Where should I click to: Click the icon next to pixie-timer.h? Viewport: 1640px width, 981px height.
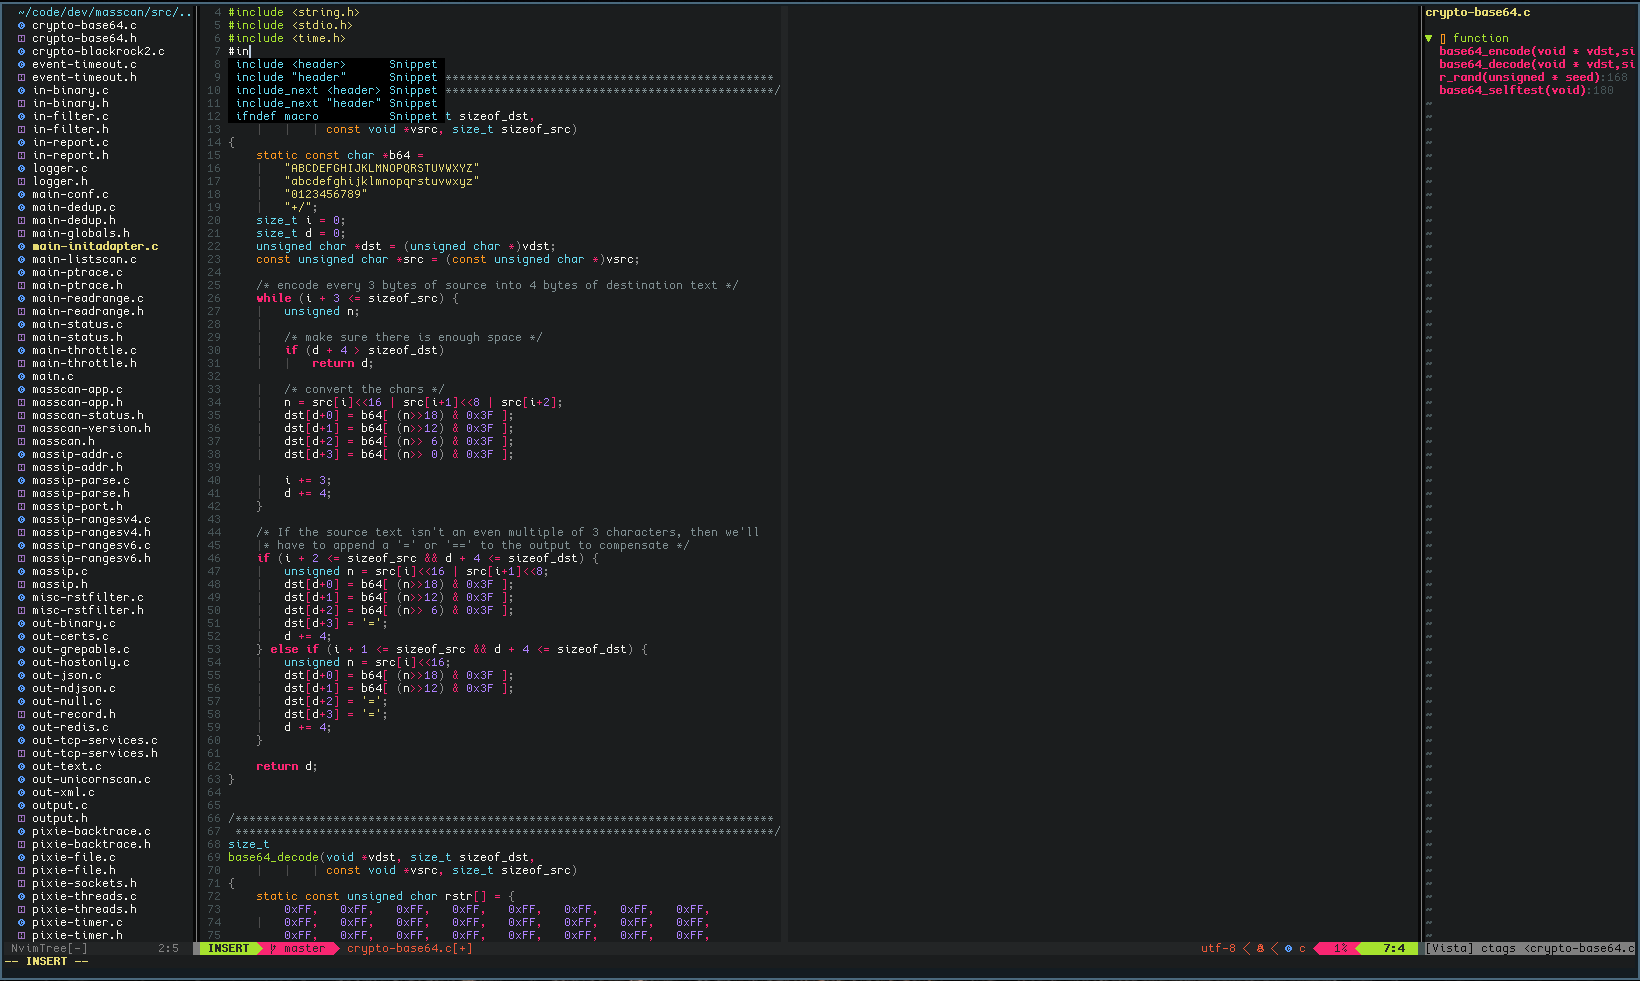tap(22, 935)
